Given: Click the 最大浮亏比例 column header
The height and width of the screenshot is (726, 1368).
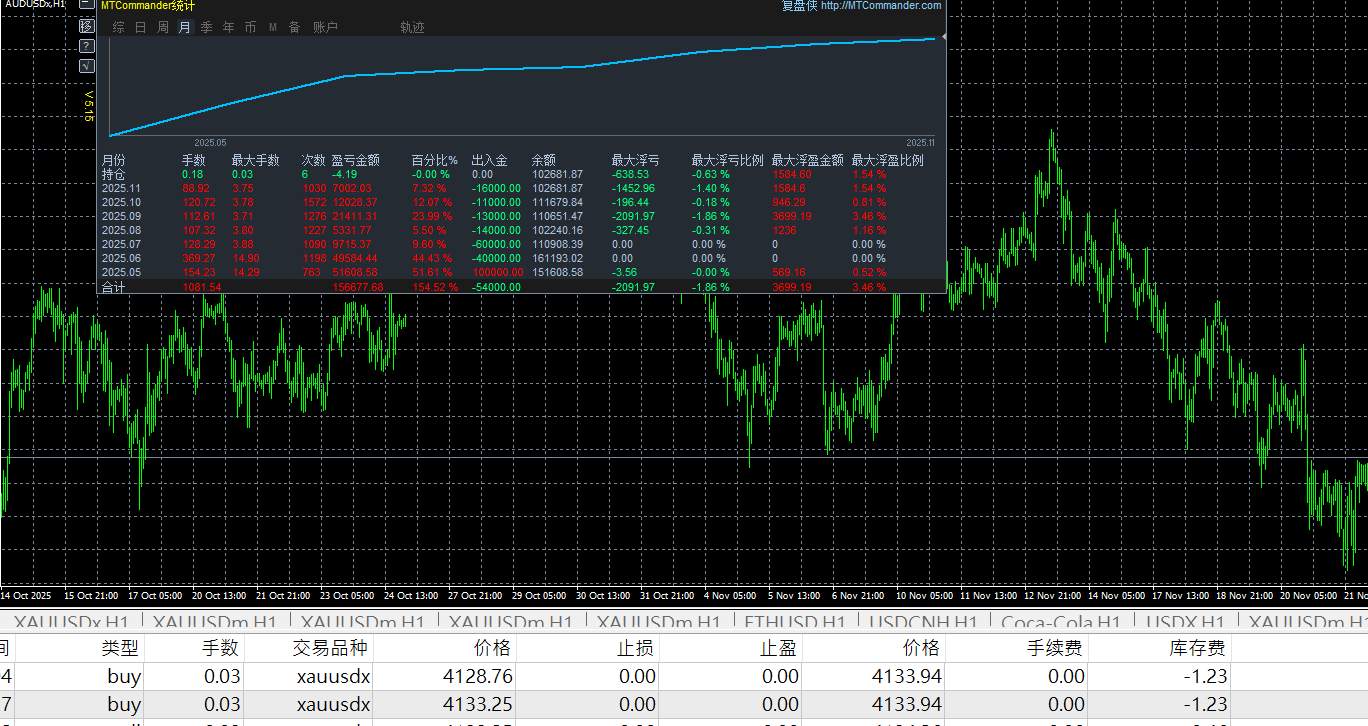Looking at the screenshot, I should (728, 160).
